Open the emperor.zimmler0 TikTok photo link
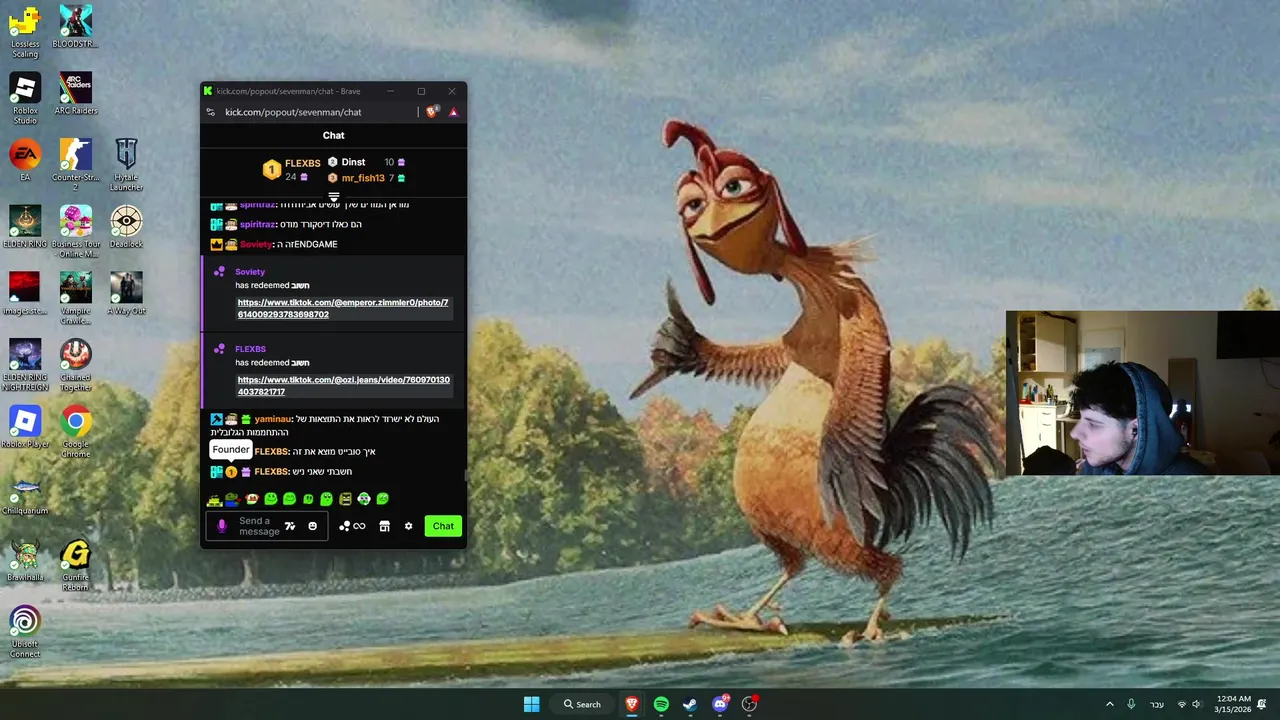Screen dimensions: 1280x720 click(x=343, y=308)
